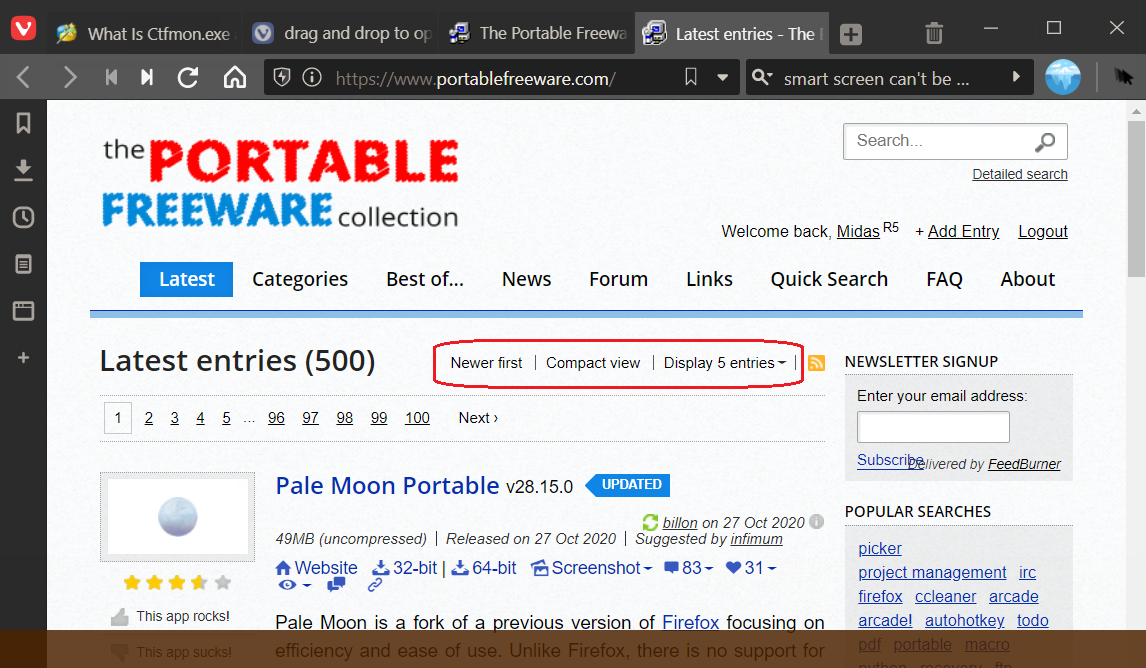Viewport: 1146px width, 668px height.
Task: Open the Pale Moon Portable entry title
Action: point(387,485)
